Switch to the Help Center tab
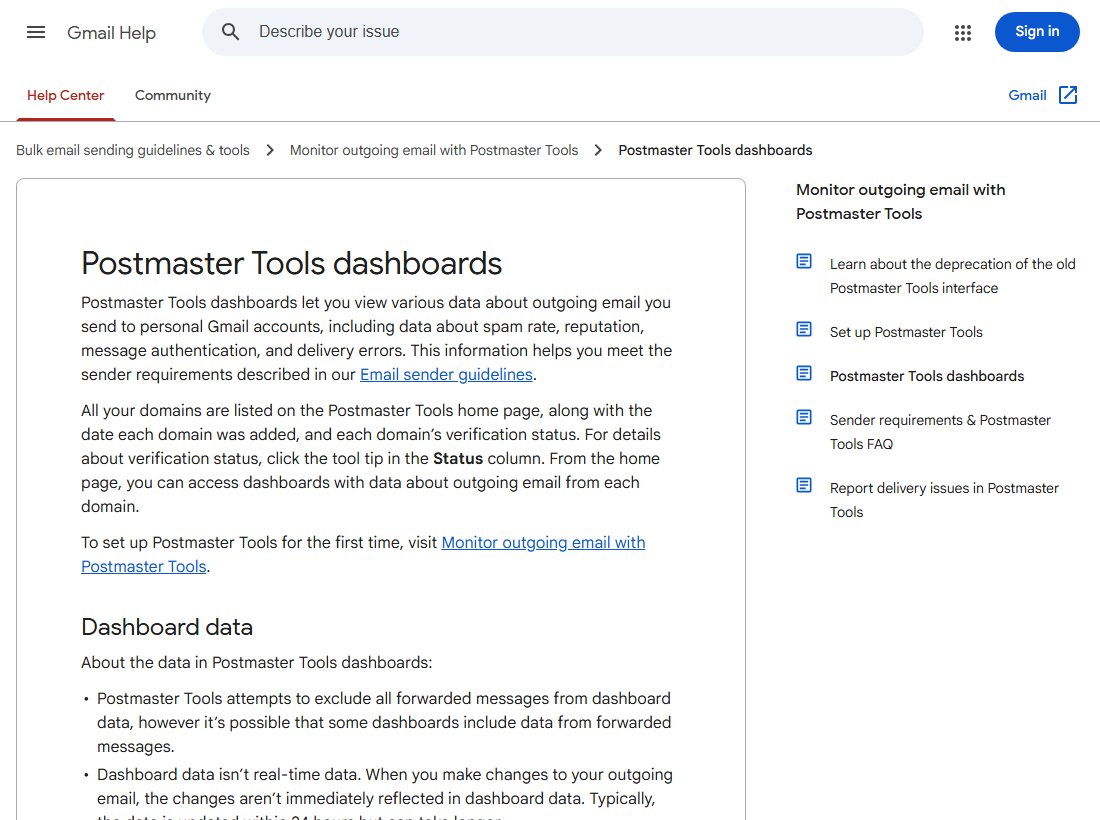 [x=65, y=95]
